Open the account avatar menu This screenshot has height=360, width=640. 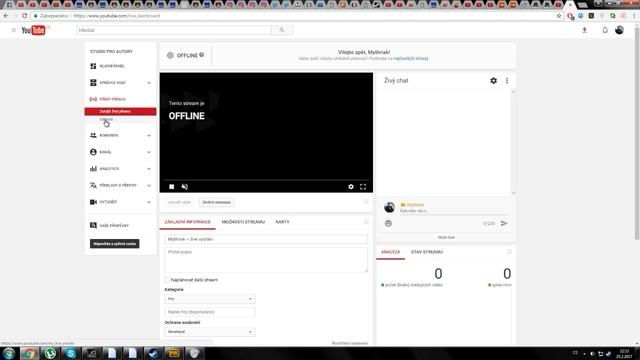[619, 30]
